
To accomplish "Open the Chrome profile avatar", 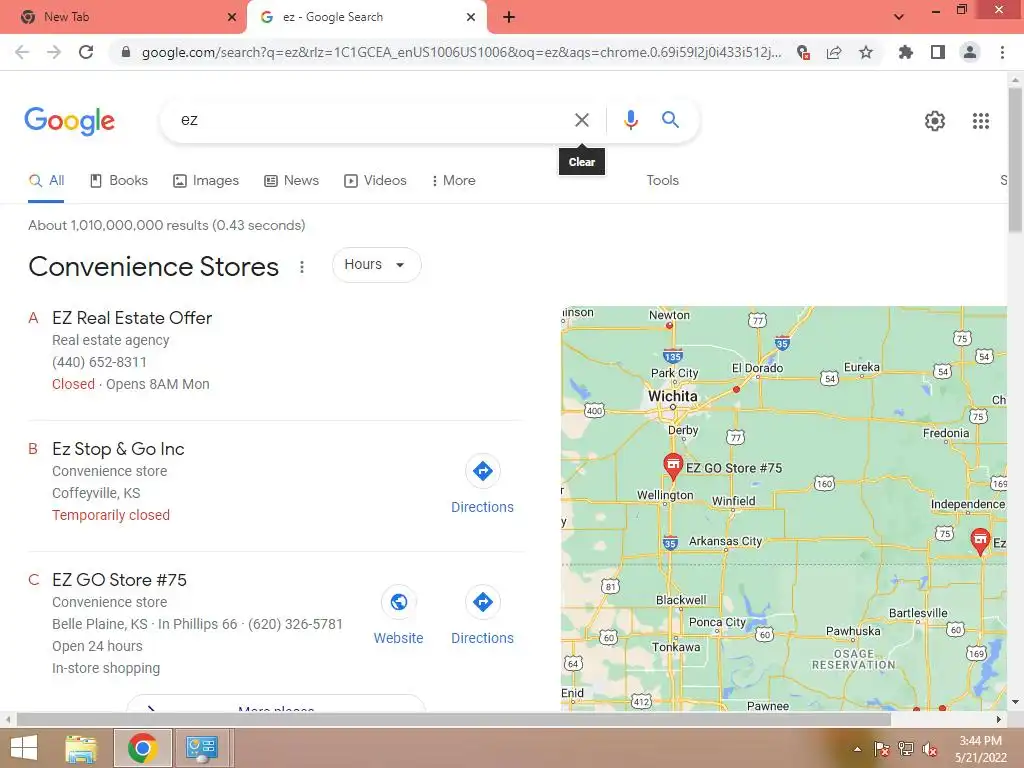I will 970,52.
